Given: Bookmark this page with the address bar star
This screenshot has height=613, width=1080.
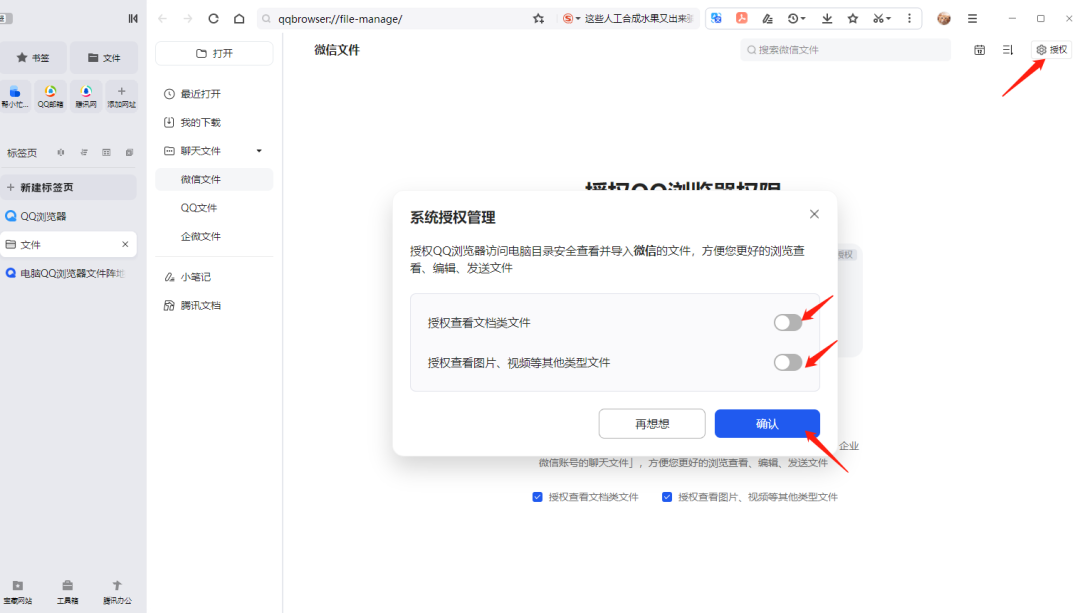Looking at the screenshot, I should (x=539, y=19).
